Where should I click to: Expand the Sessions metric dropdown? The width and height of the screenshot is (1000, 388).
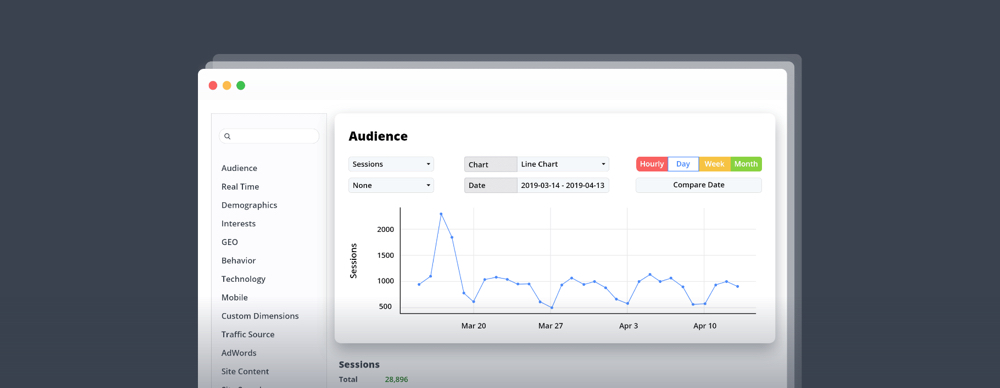click(391, 164)
